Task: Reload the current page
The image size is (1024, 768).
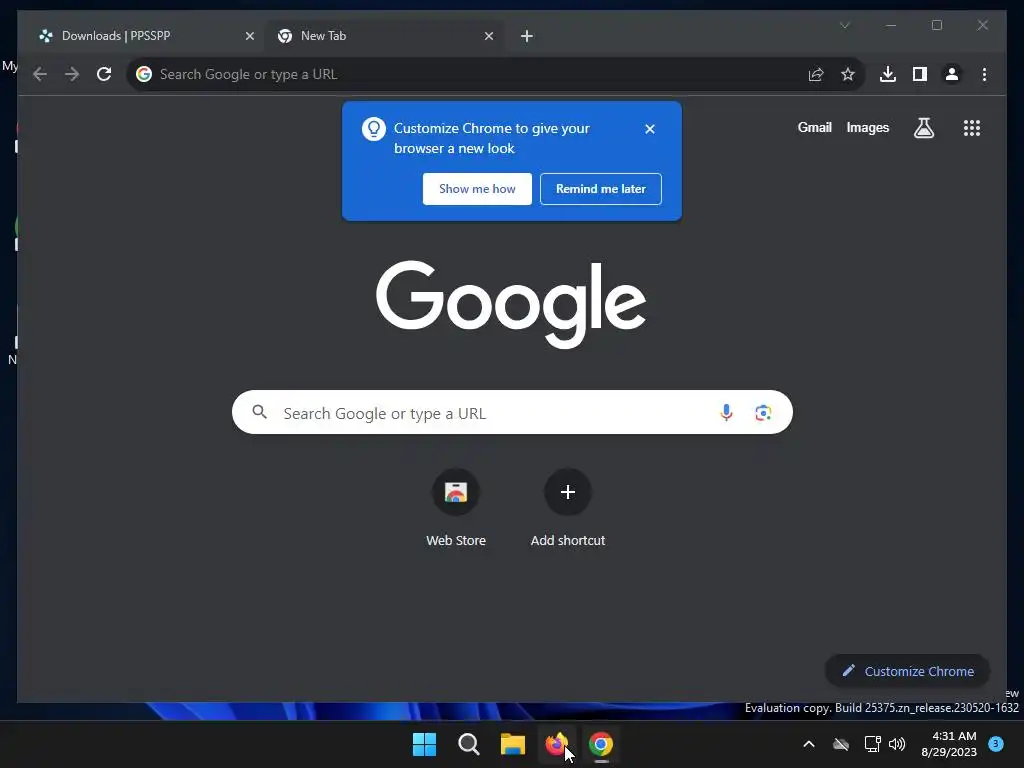Action: (104, 74)
